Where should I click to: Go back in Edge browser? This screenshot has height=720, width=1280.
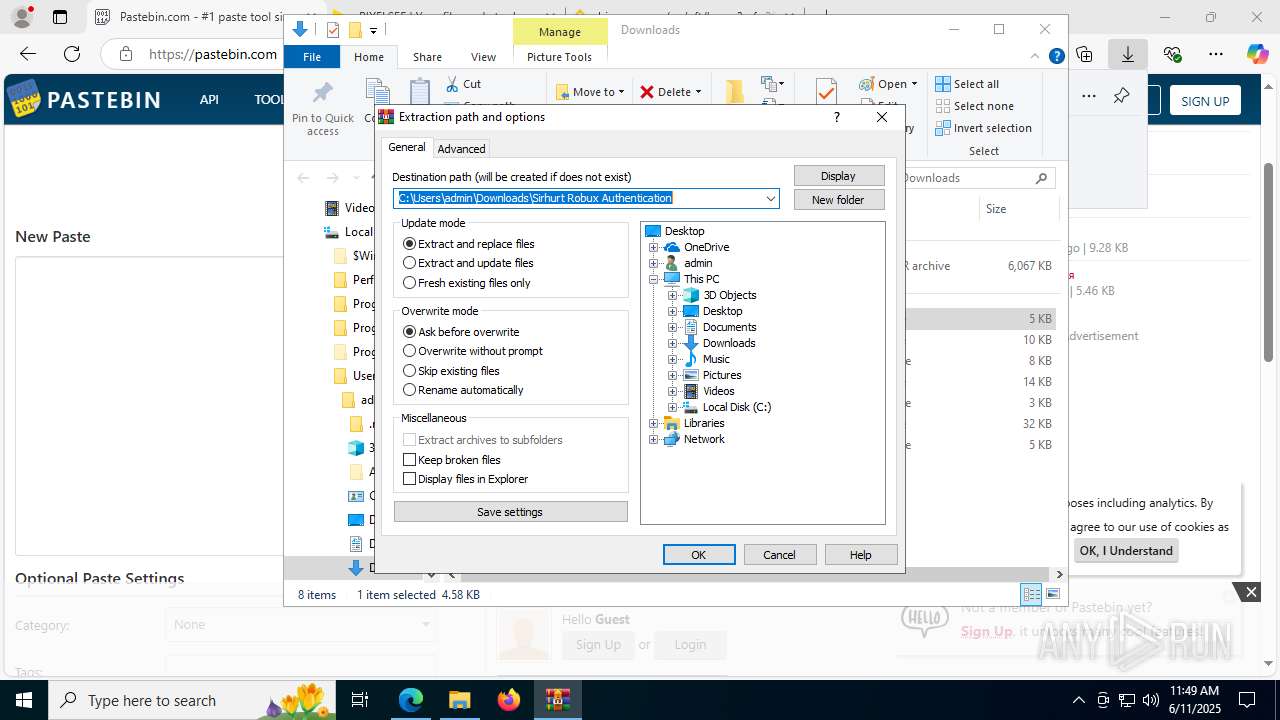pyautogui.click(x=28, y=54)
